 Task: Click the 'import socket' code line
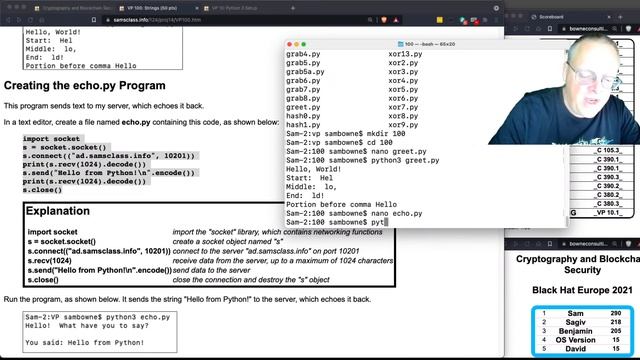tap(51, 139)
